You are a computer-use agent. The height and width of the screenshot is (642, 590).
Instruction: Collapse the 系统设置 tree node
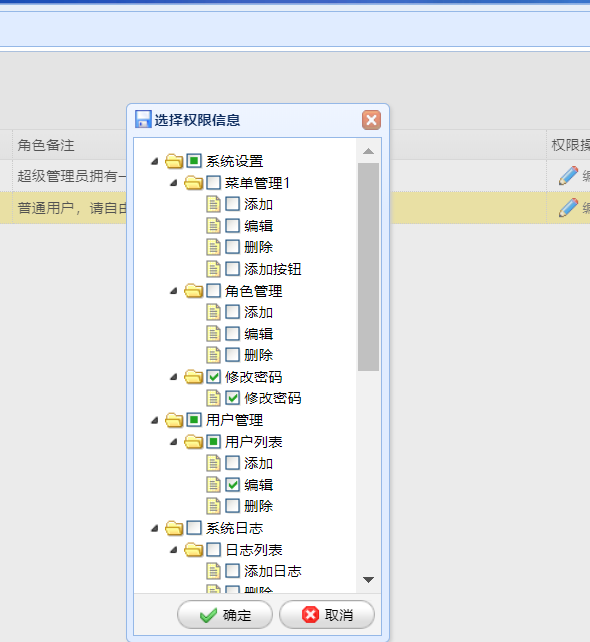[155, 161]
